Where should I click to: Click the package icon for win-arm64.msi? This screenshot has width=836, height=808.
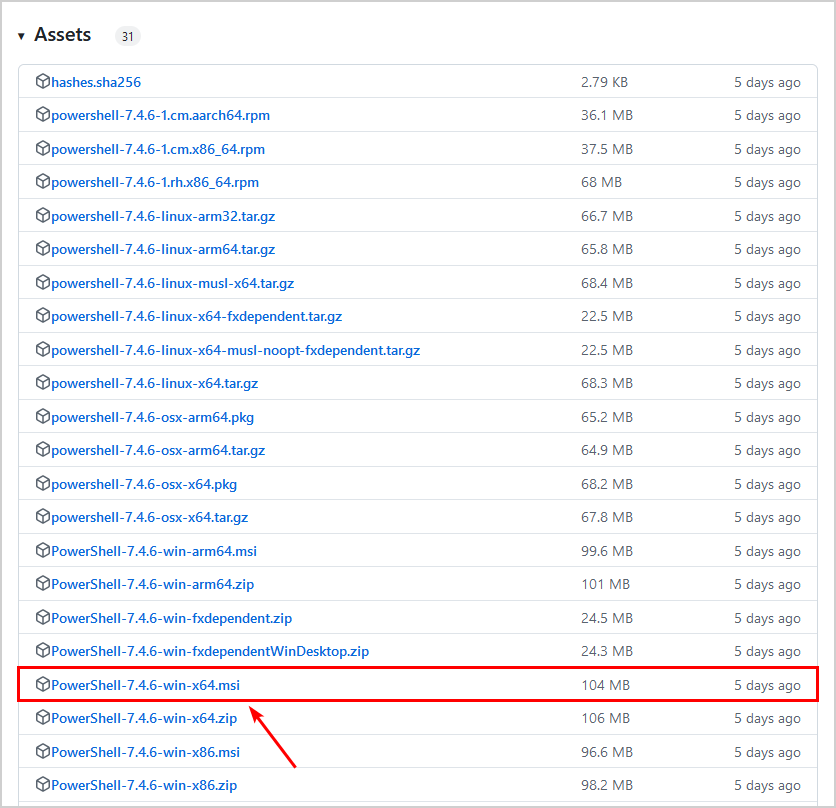pos(43,550)
